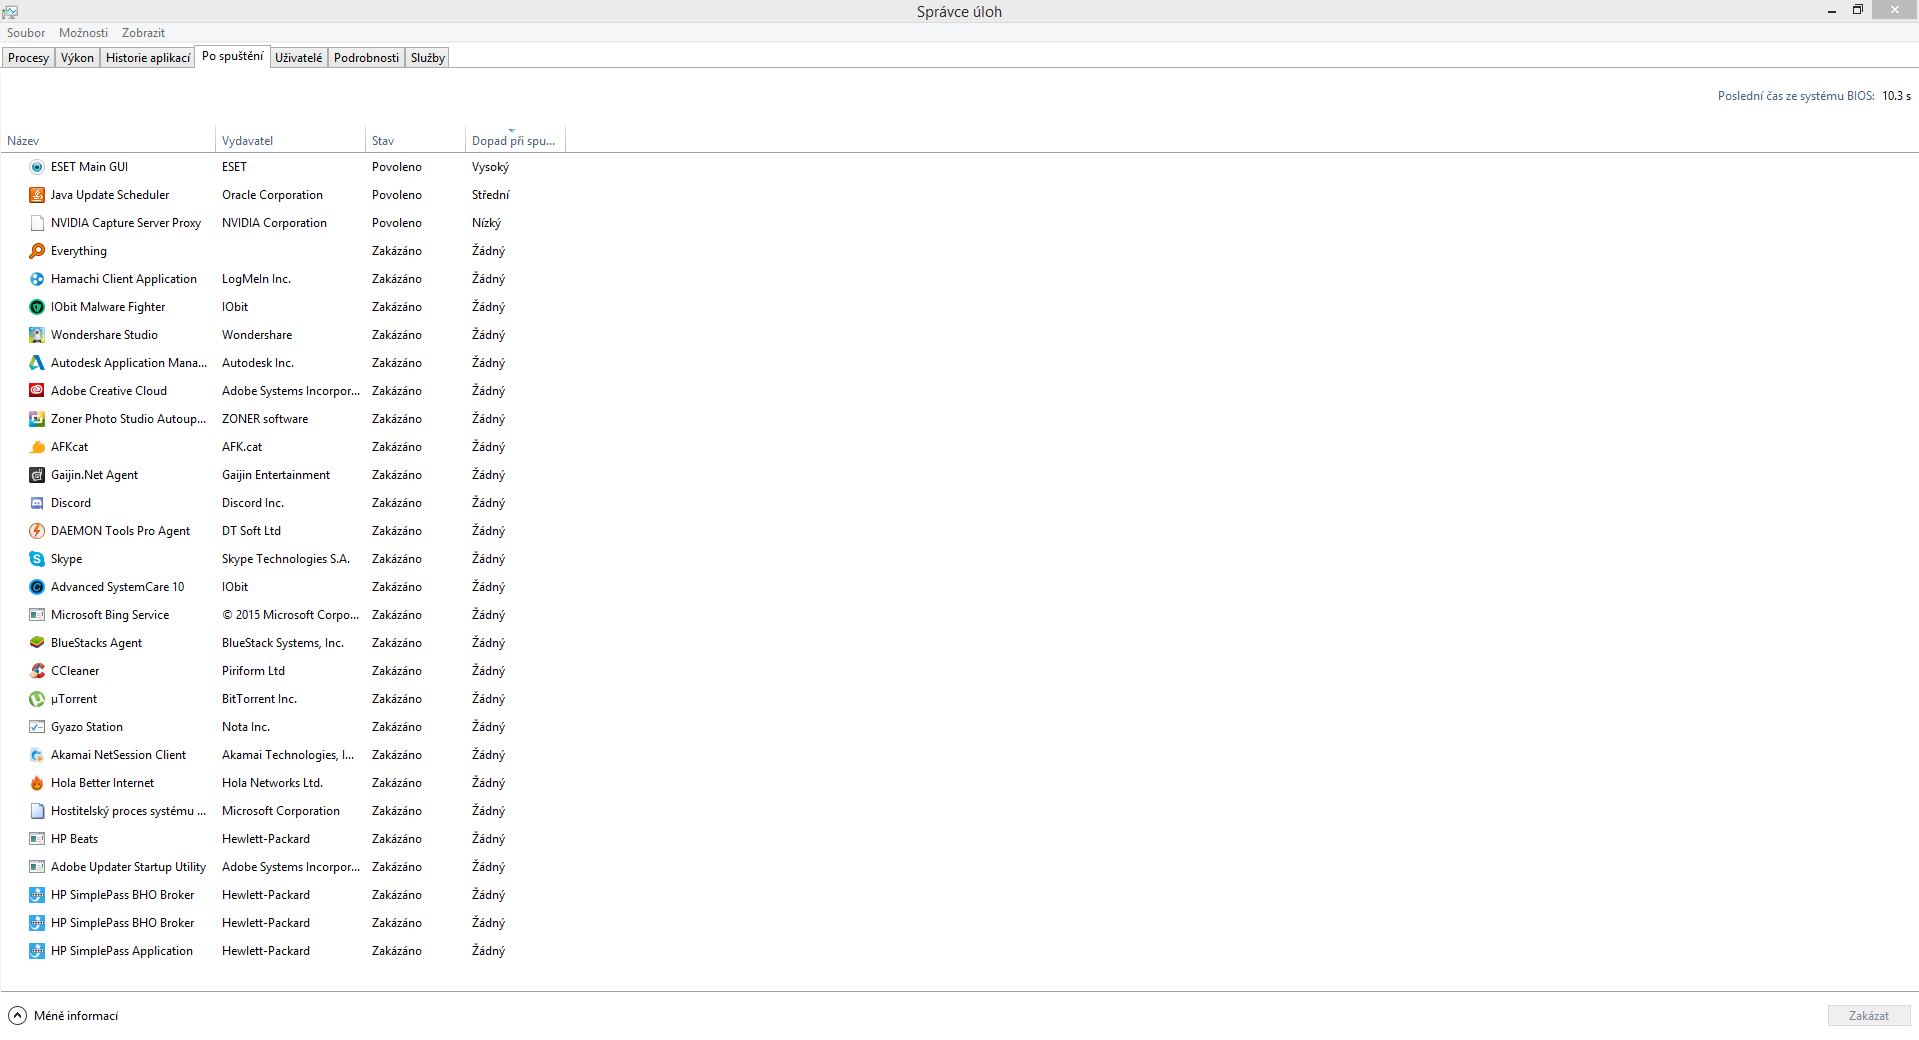Open the Soubor menu
The height and width of the screenshot is (1040, 1919).
(x=26, y=33)
